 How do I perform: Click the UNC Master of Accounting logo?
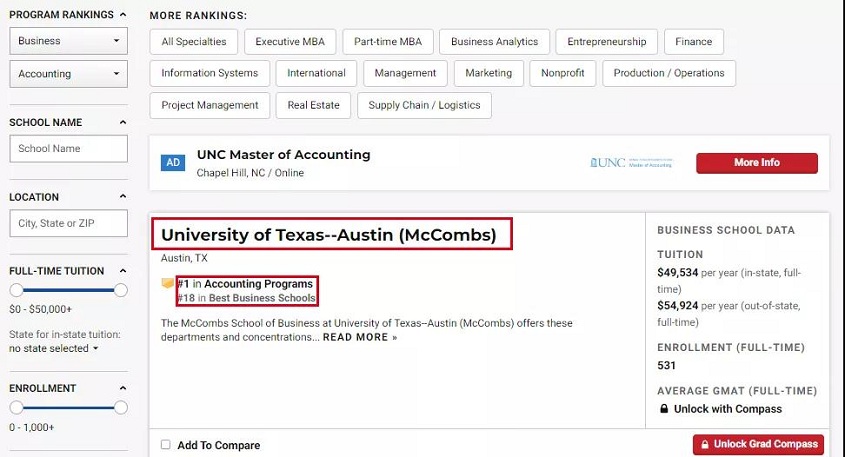[x=632, y=163]
